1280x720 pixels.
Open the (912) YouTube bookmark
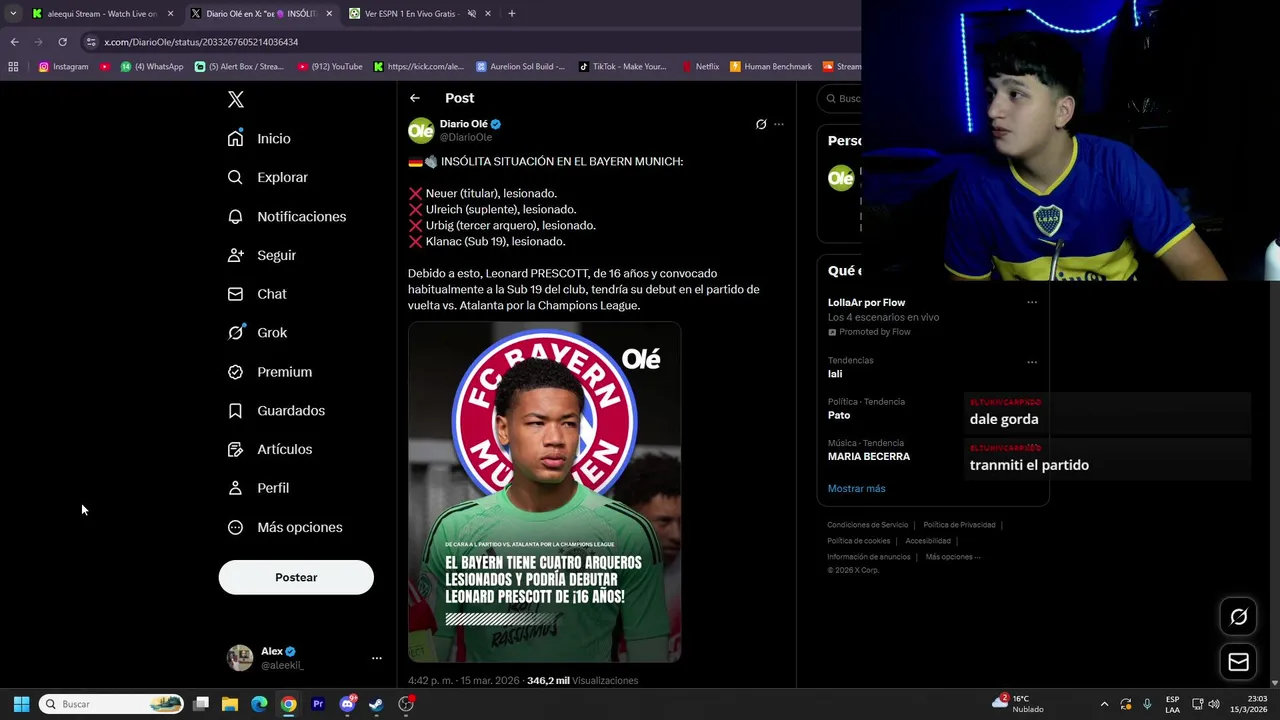(x=330, y=67)
